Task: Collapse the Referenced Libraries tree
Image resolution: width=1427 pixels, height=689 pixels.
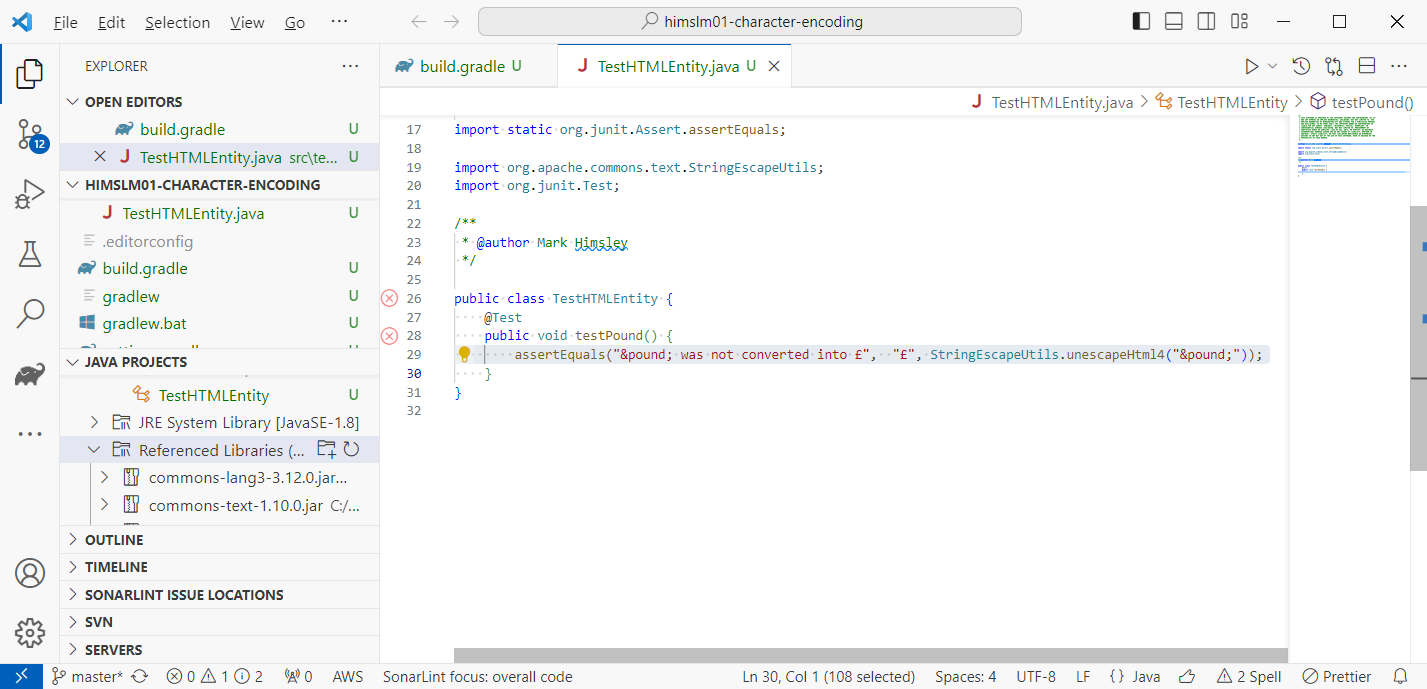Action: [x=94, y=450]
